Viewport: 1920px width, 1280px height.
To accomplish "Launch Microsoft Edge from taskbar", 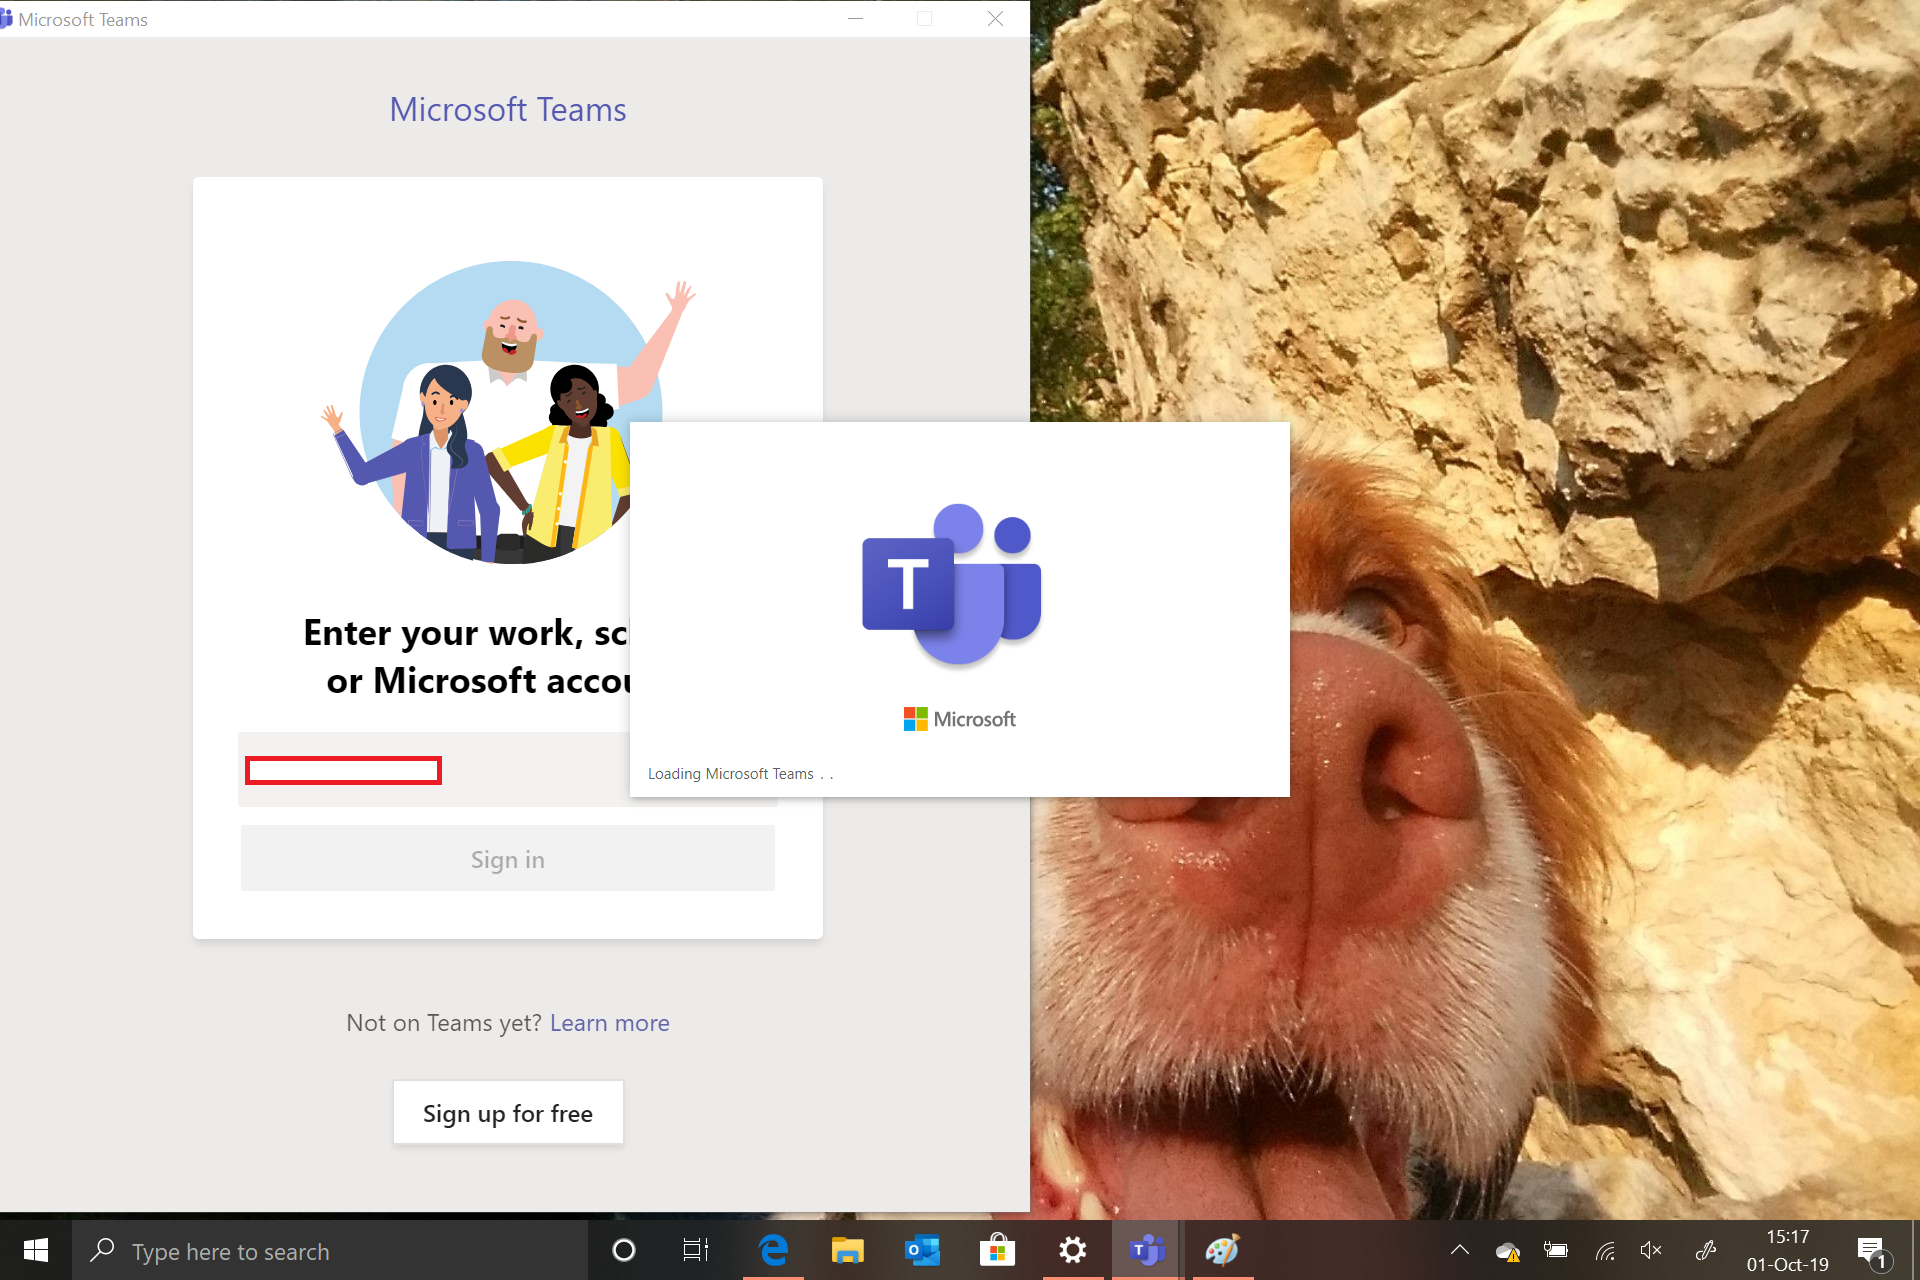I will [773, 1250].
